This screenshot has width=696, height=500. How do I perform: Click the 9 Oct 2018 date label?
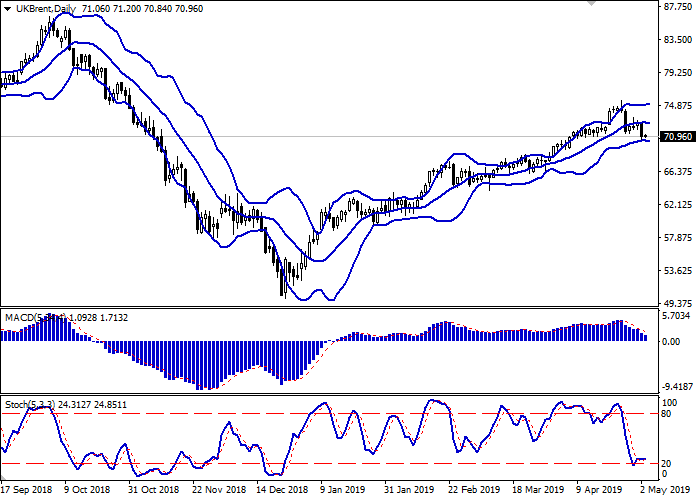(x=88, y=491)
